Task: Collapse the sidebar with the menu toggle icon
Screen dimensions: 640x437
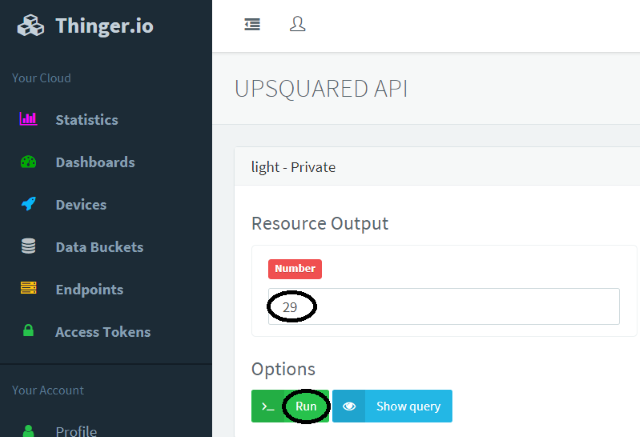Action: coord(252,24)
